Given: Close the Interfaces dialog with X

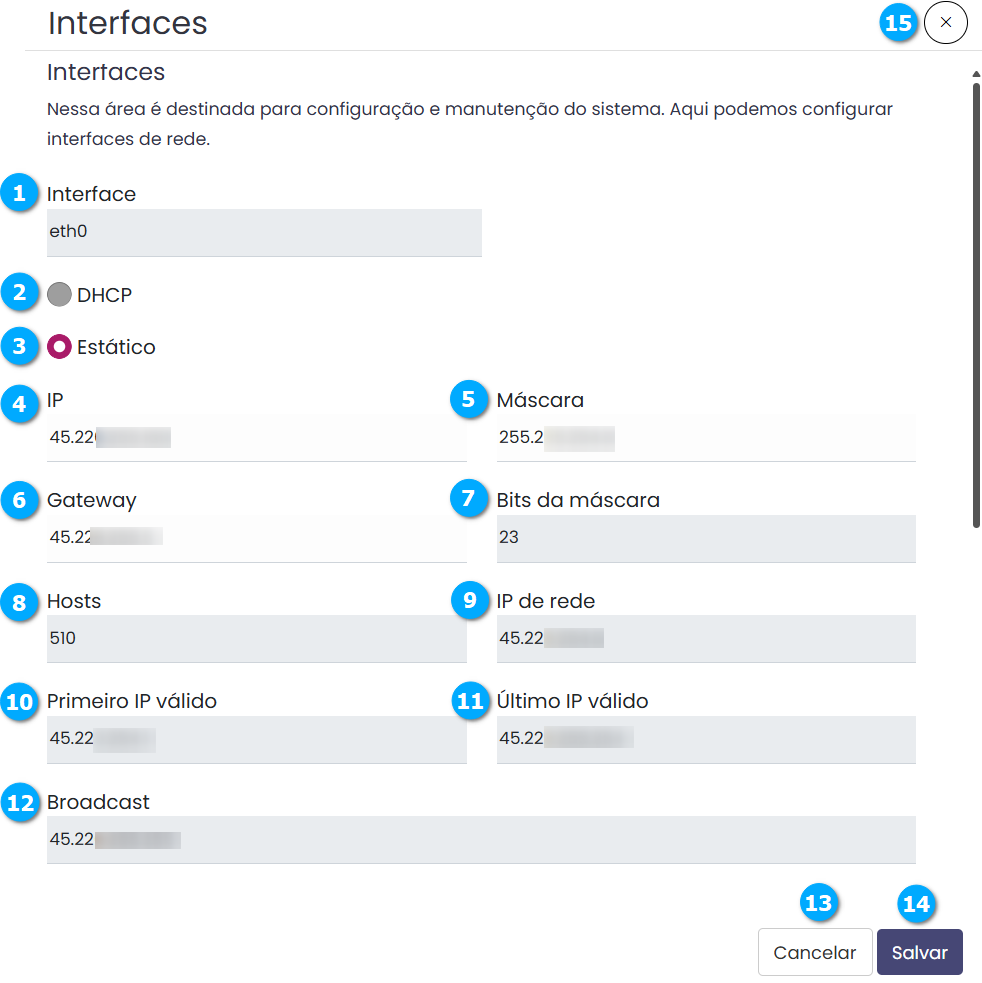Looking at the screenshot, I should (946, 22).
